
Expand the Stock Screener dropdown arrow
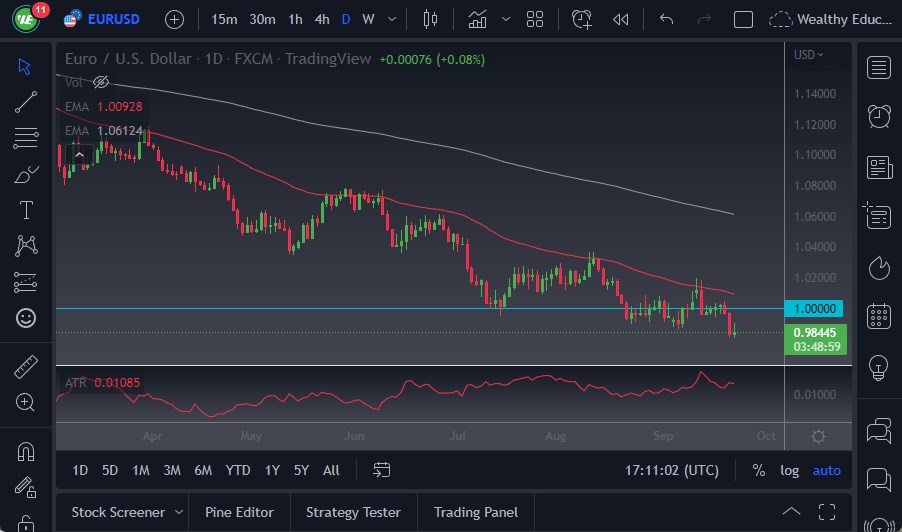point(179,512)
